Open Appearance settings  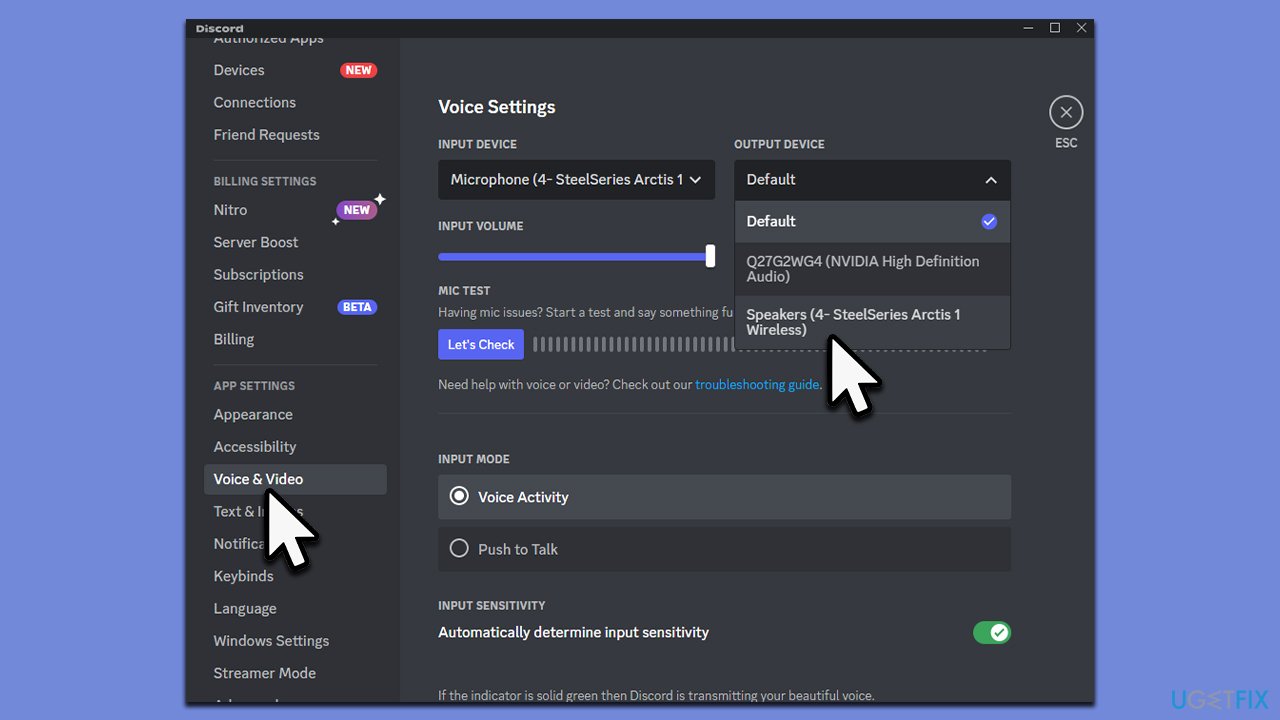(x=253, y=414)
